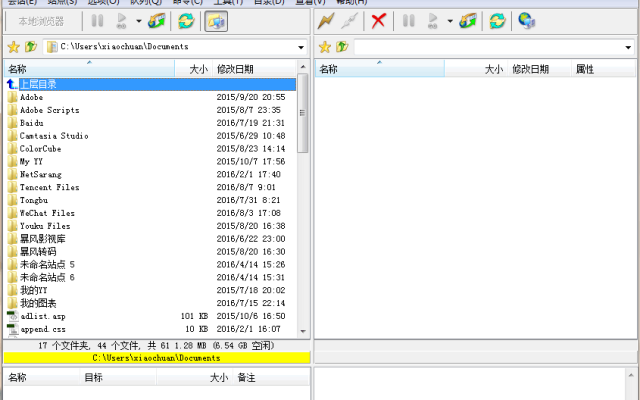Select the Baidu folder
This screenshot has width=640, height=400.
click(x=31, y=123)
